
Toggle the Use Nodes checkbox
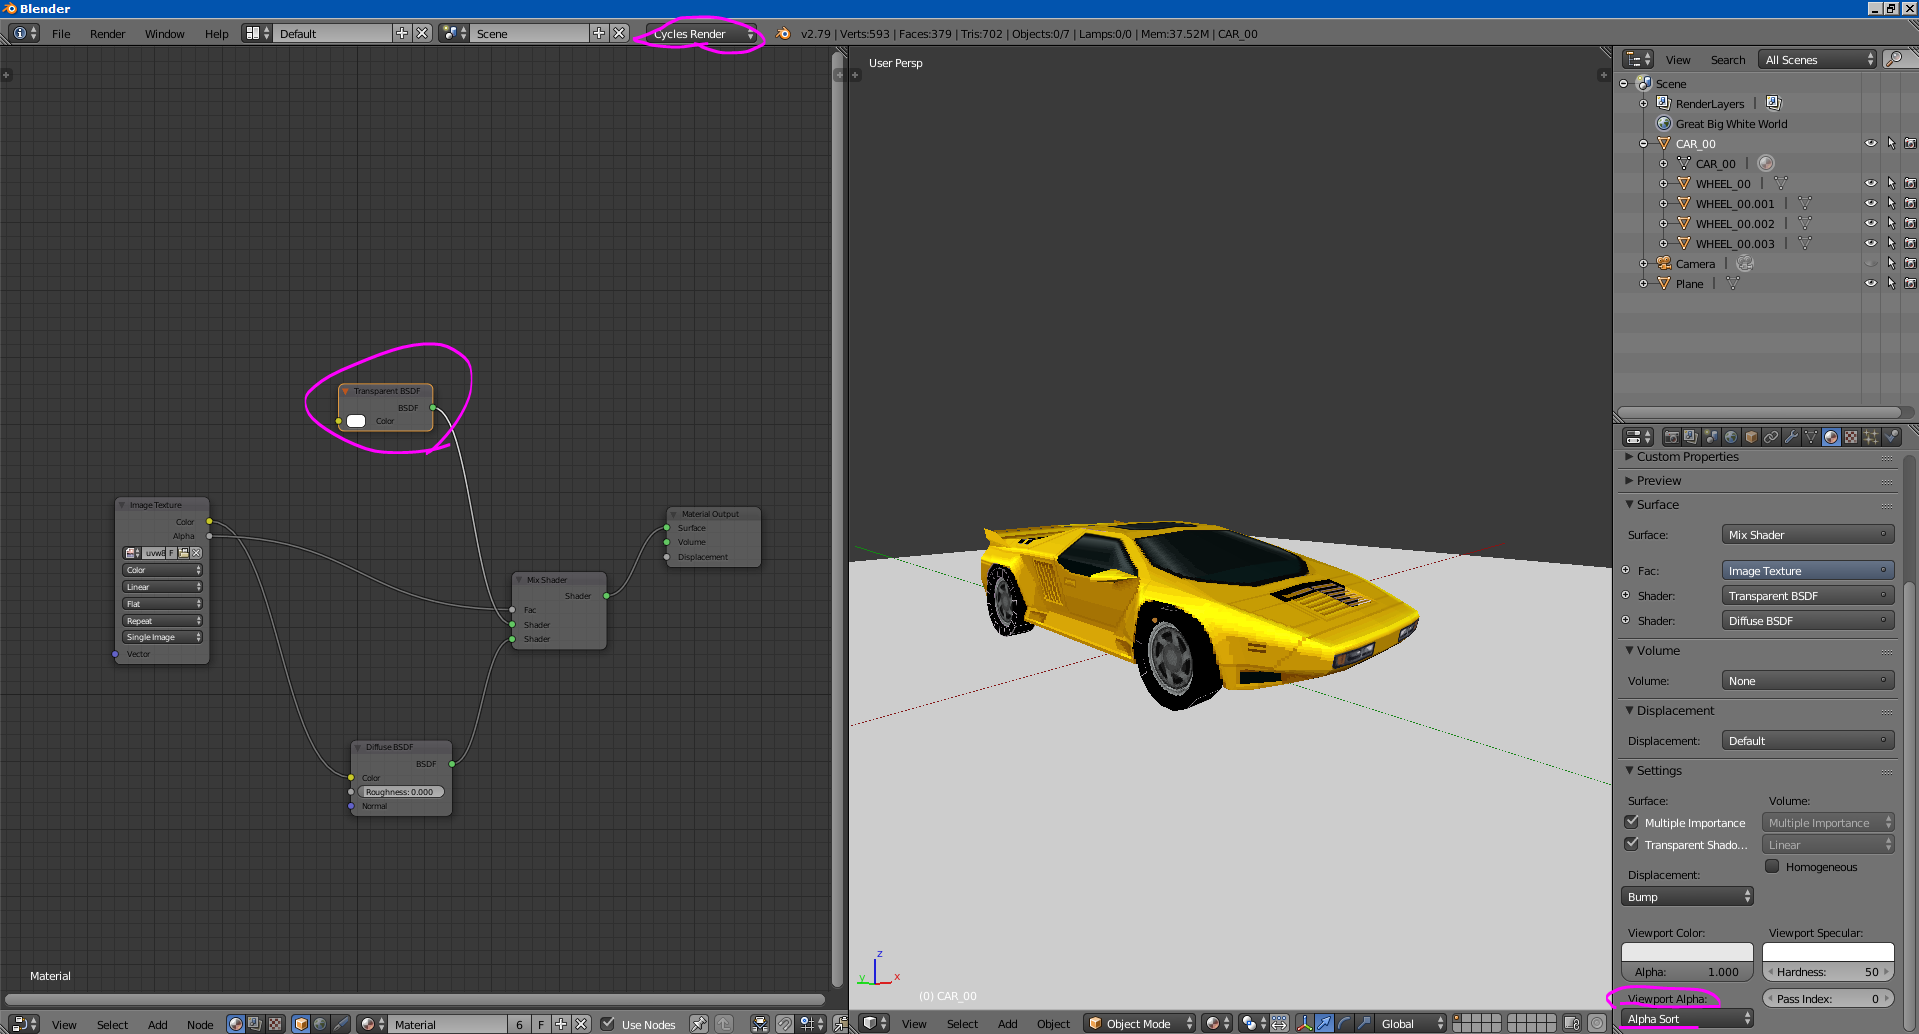[x=608, y=1024]
